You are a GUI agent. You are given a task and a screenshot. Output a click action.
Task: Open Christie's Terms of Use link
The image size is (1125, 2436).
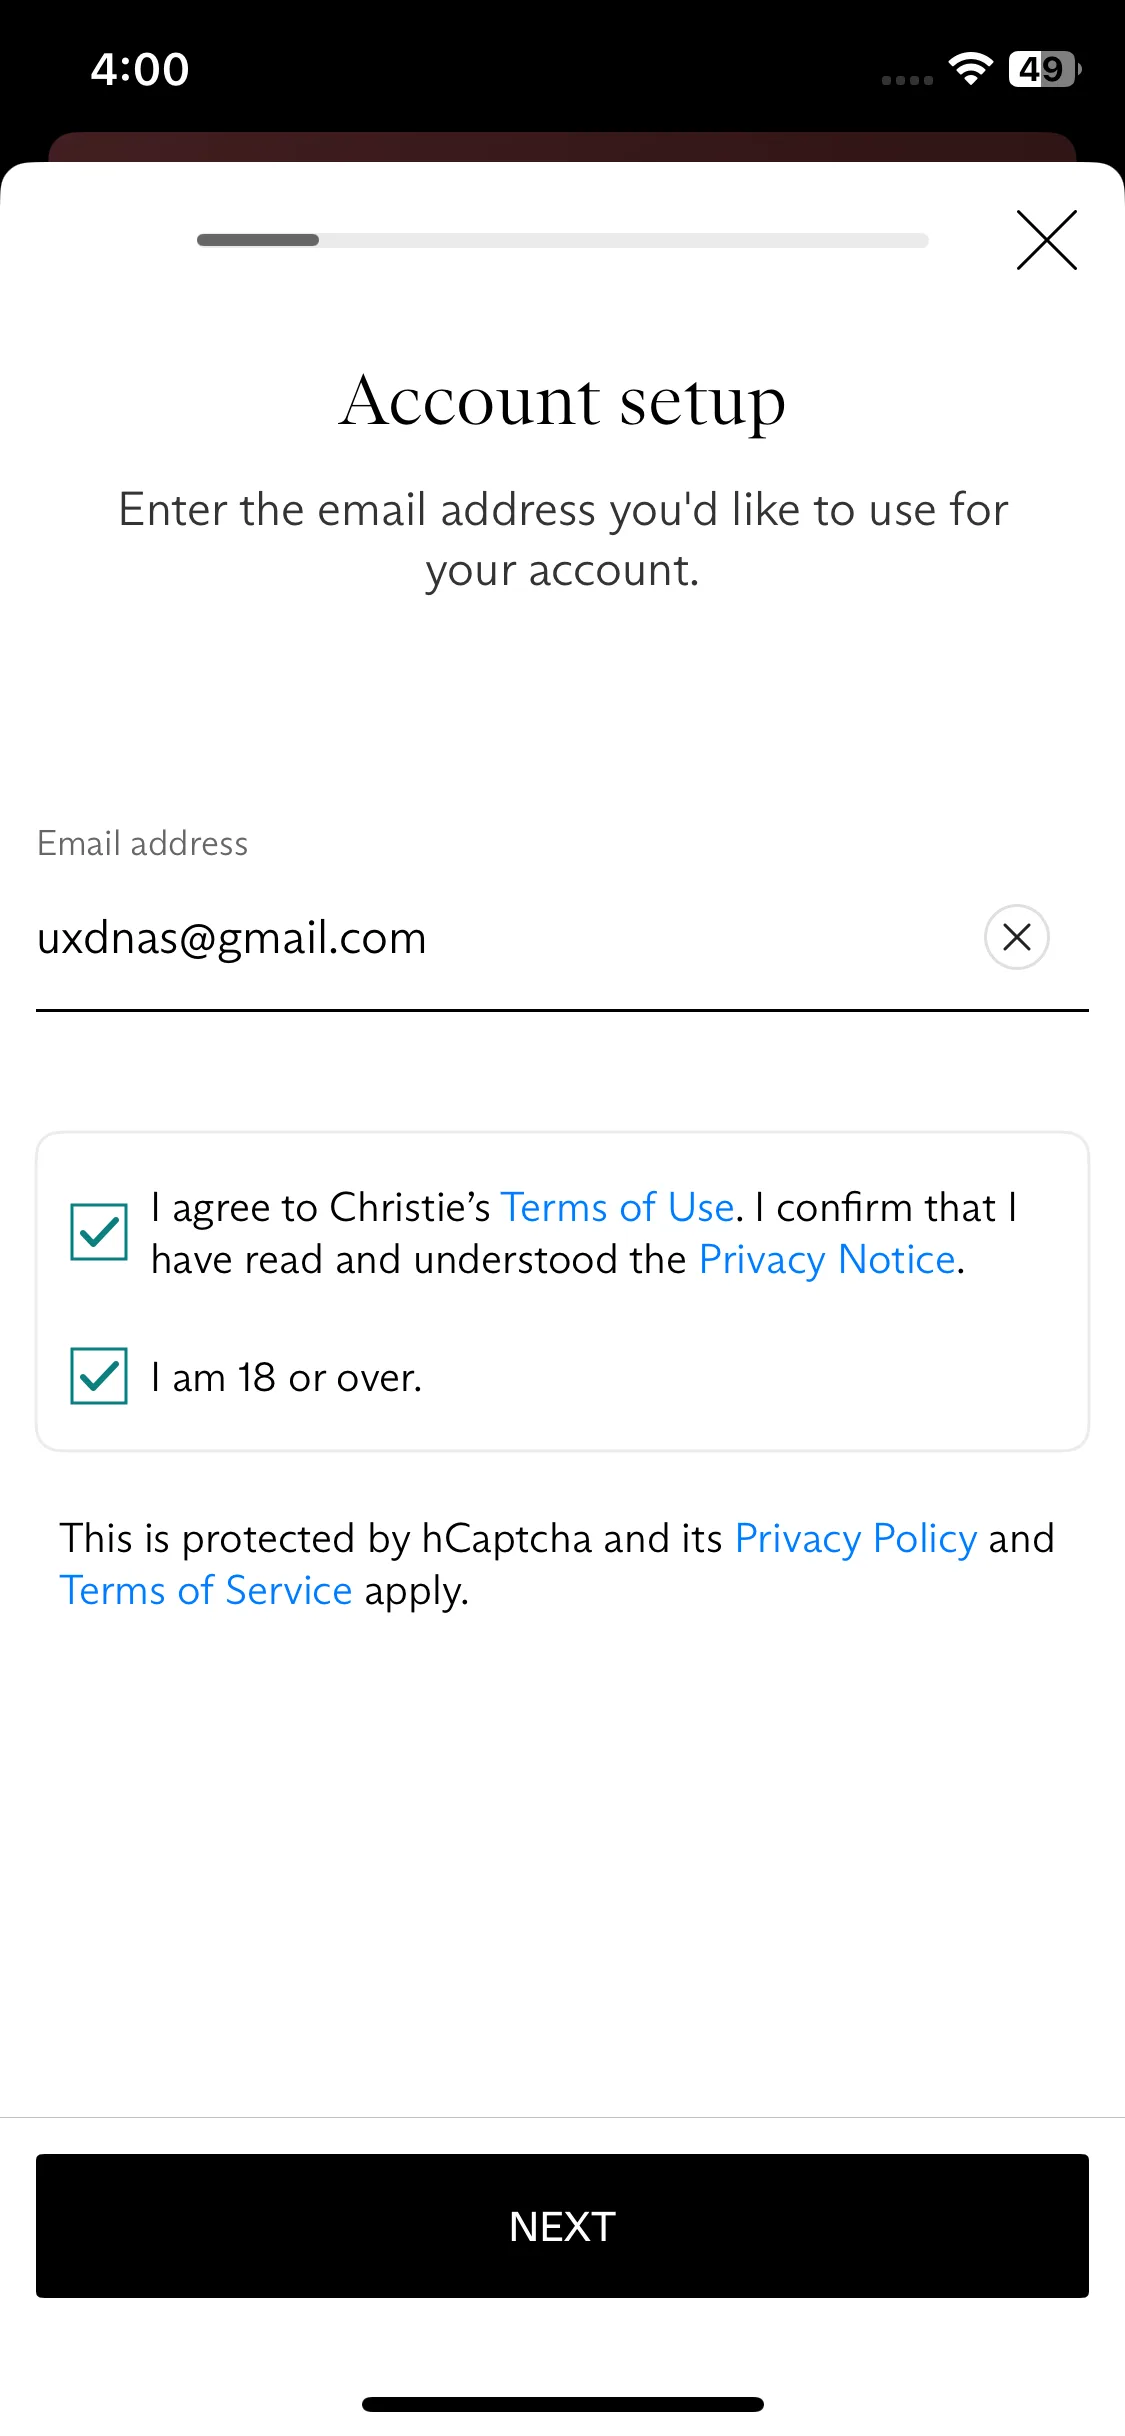pyautogui.click(x=617, y=1207)
